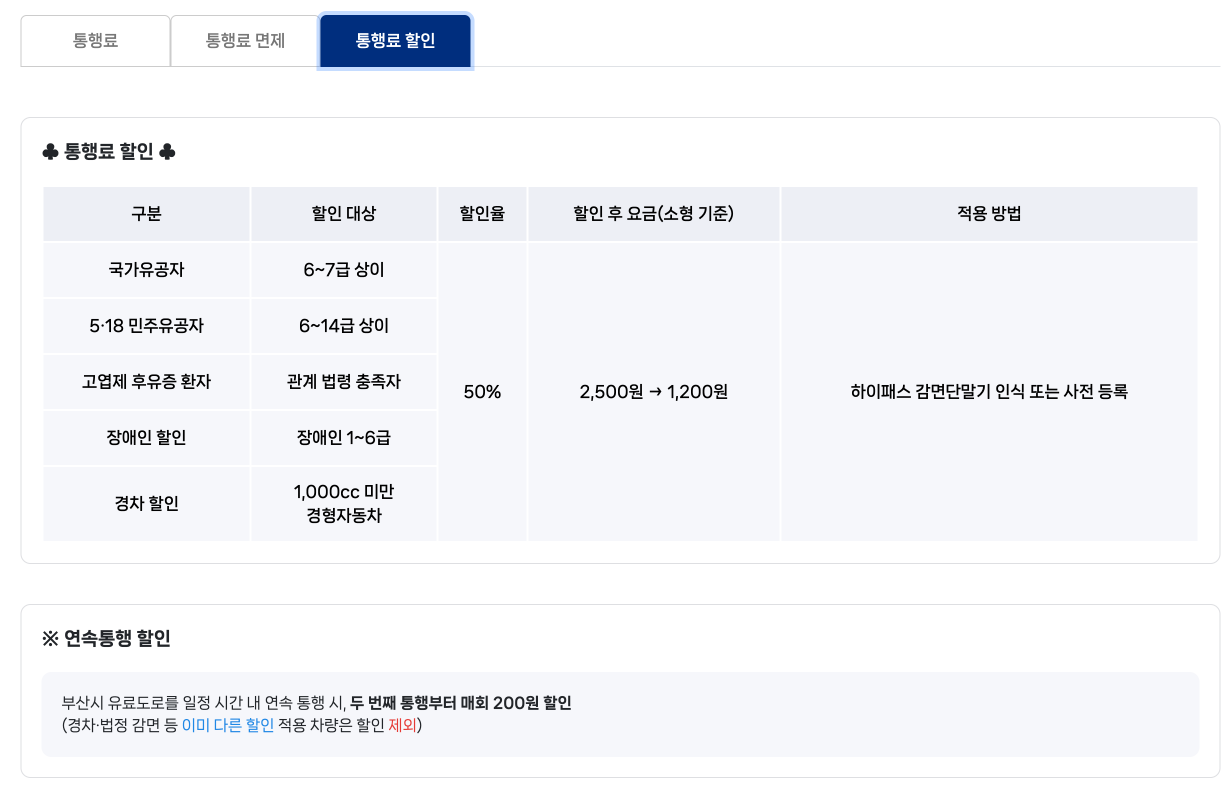Click the club symbol before 통행료 할인 heading

pyautogui.click(x=50, y=152)
